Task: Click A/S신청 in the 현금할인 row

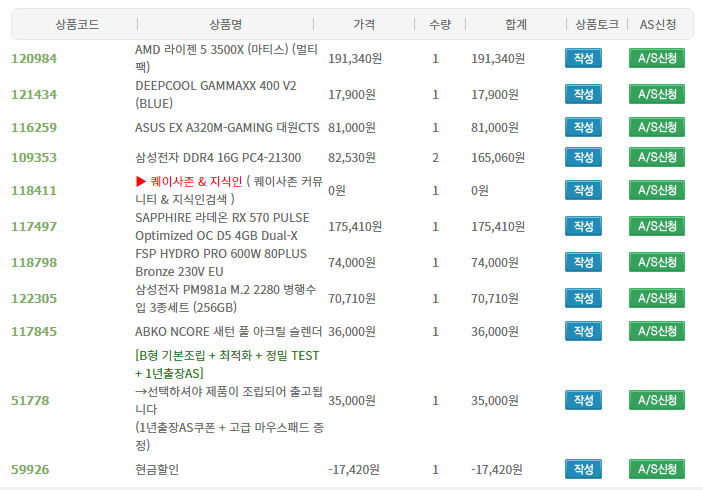Action: [657, 469]
